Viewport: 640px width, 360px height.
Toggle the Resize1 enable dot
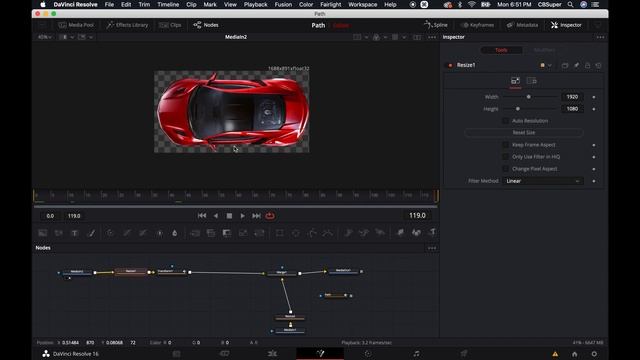tap(450, 65)
